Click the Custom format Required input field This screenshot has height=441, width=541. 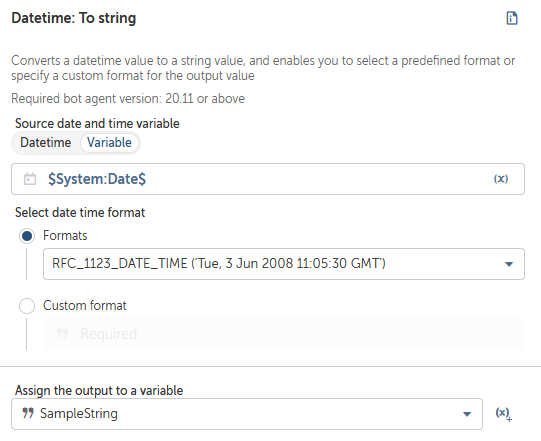pyautogui.click(x=284, y=334)
